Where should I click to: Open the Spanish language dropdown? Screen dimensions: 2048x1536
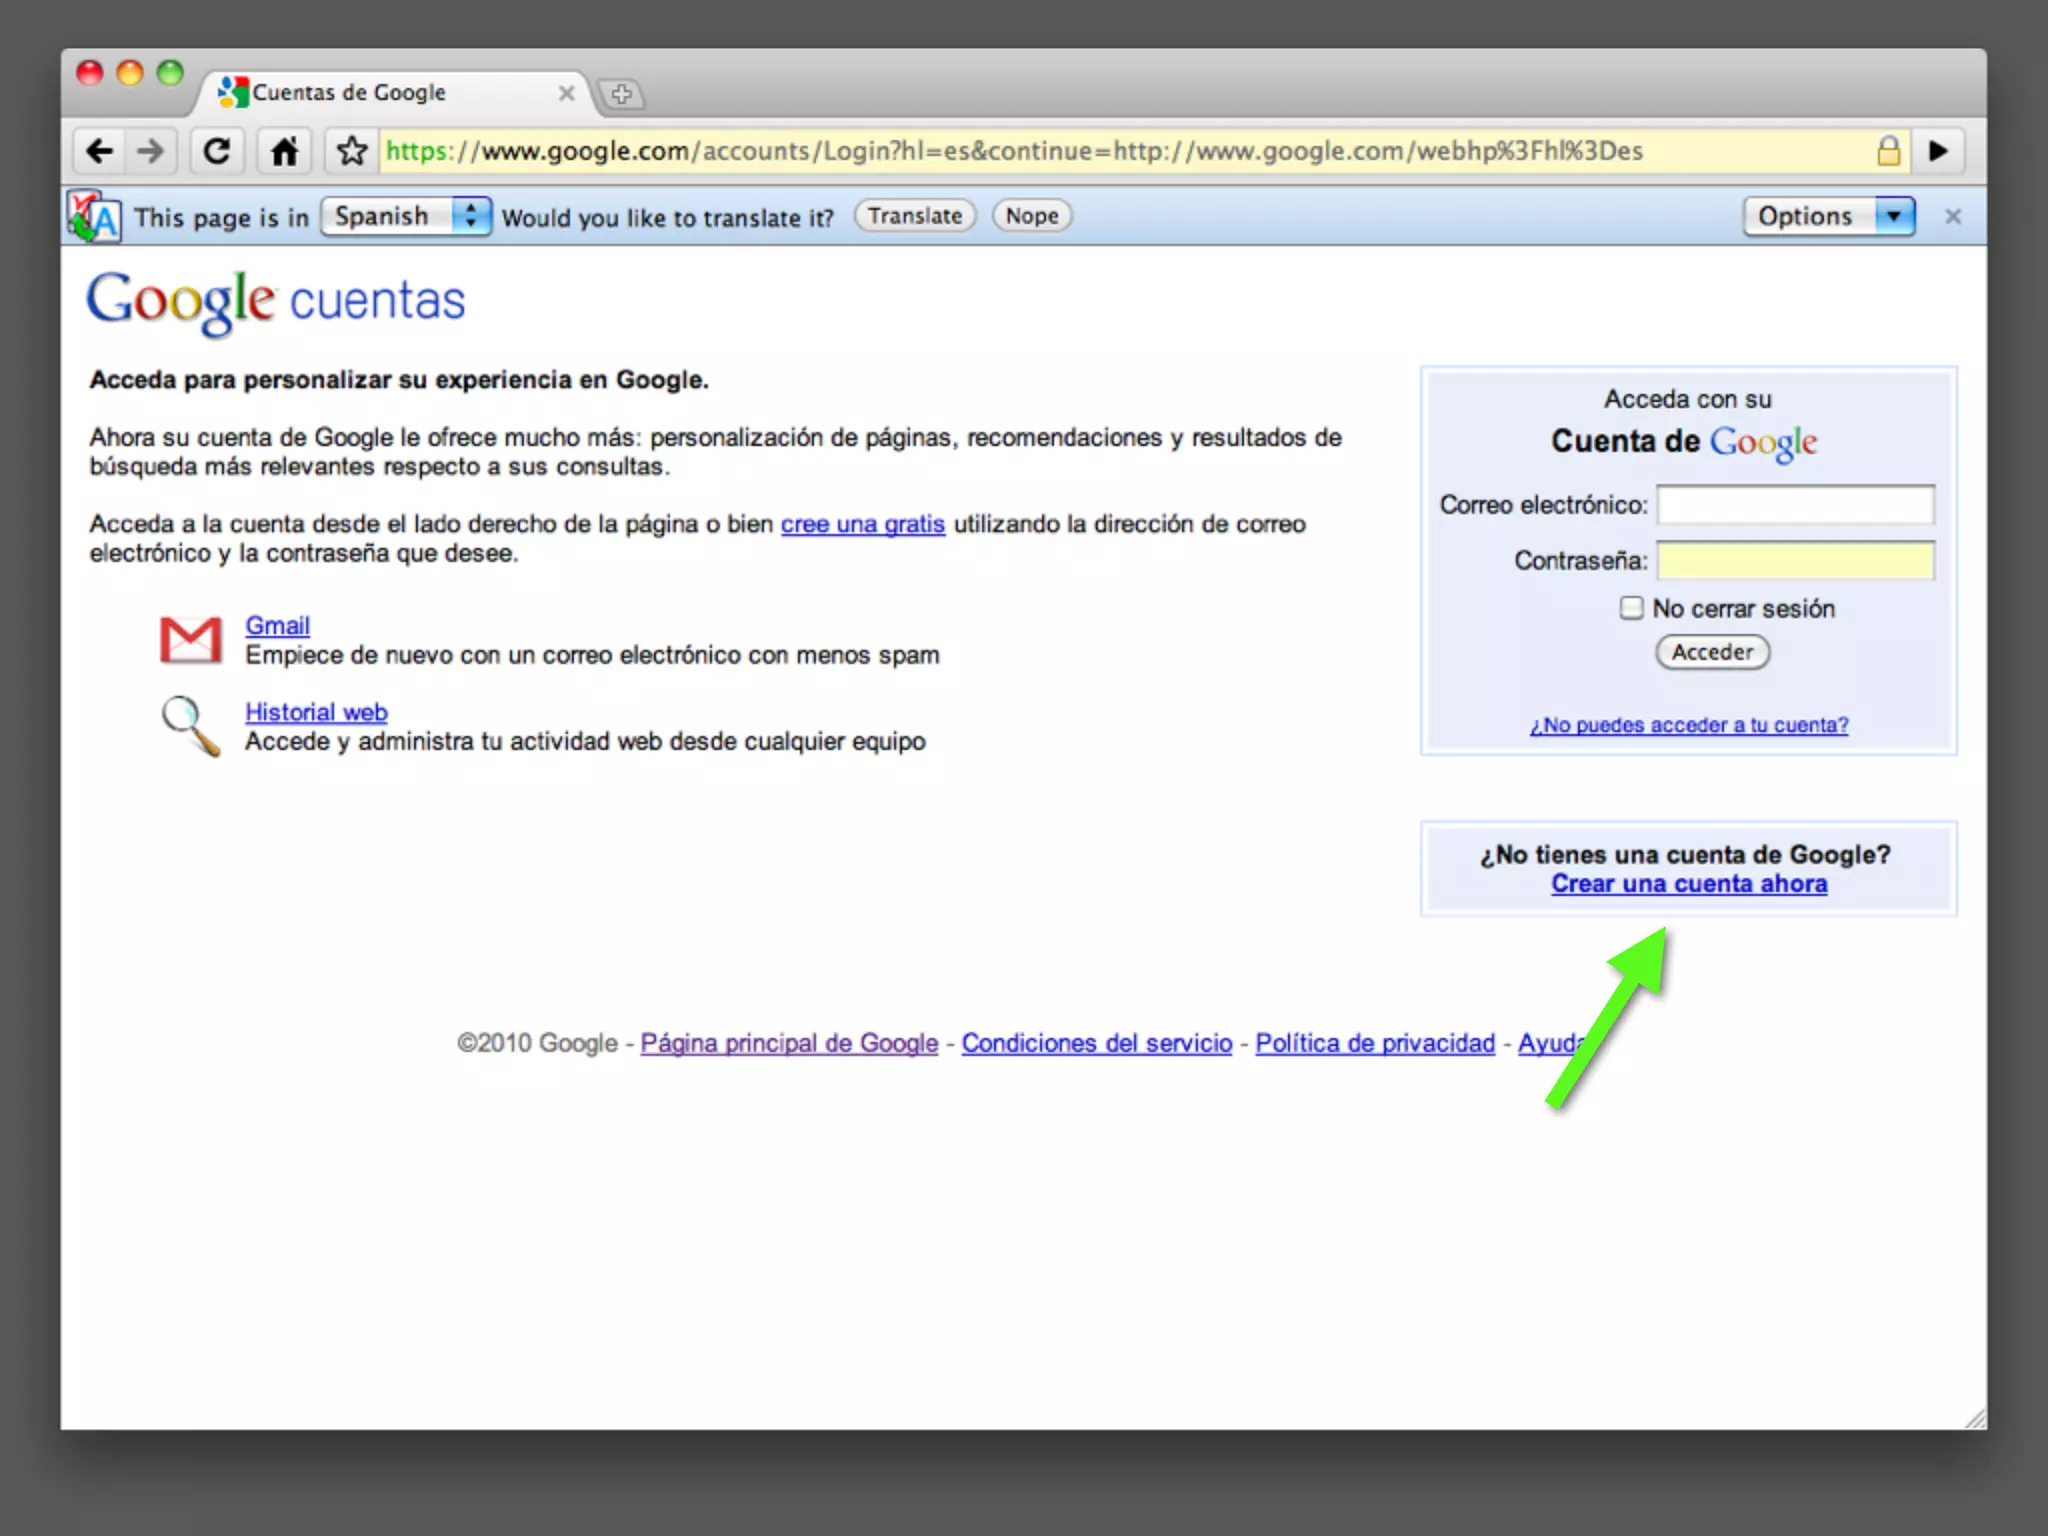pos(406,216)
